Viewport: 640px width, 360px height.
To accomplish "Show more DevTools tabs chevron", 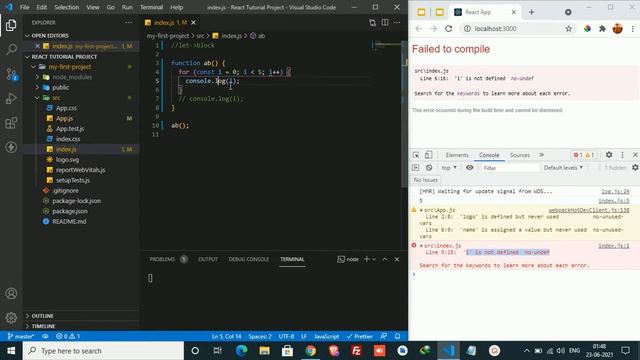I will point(541,155).
